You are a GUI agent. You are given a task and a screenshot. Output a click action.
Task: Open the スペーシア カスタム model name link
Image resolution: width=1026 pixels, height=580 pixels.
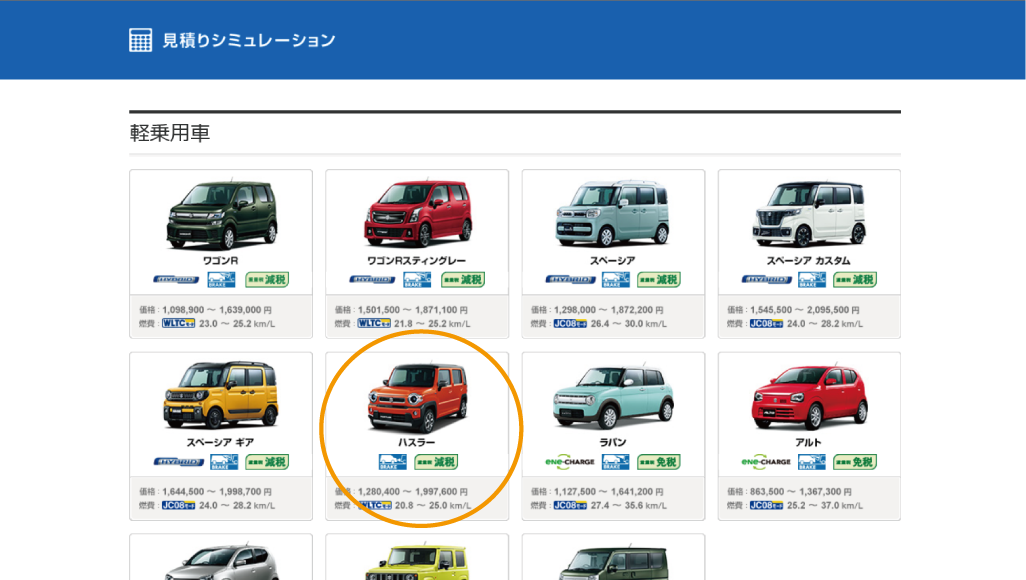tap(809, 261)
